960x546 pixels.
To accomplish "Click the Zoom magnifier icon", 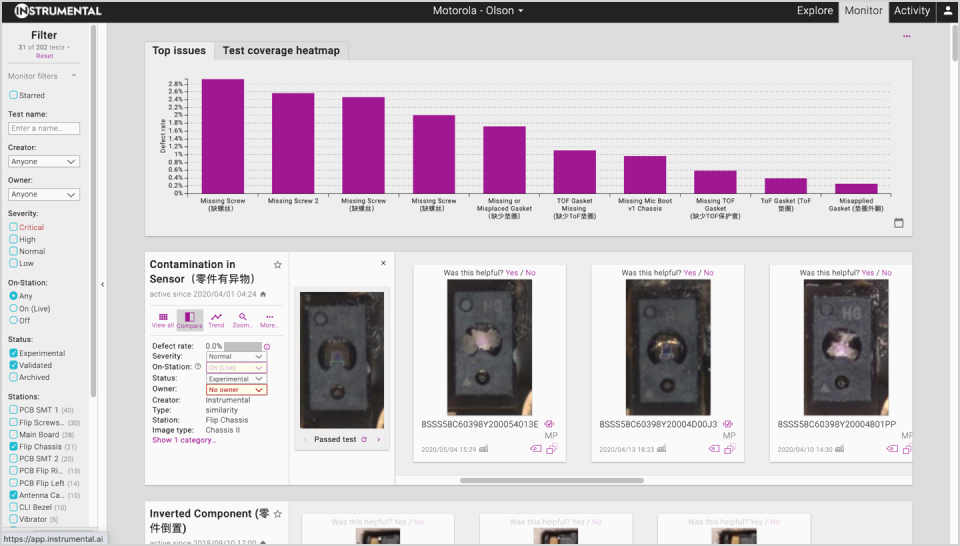I will coord(242,319).
